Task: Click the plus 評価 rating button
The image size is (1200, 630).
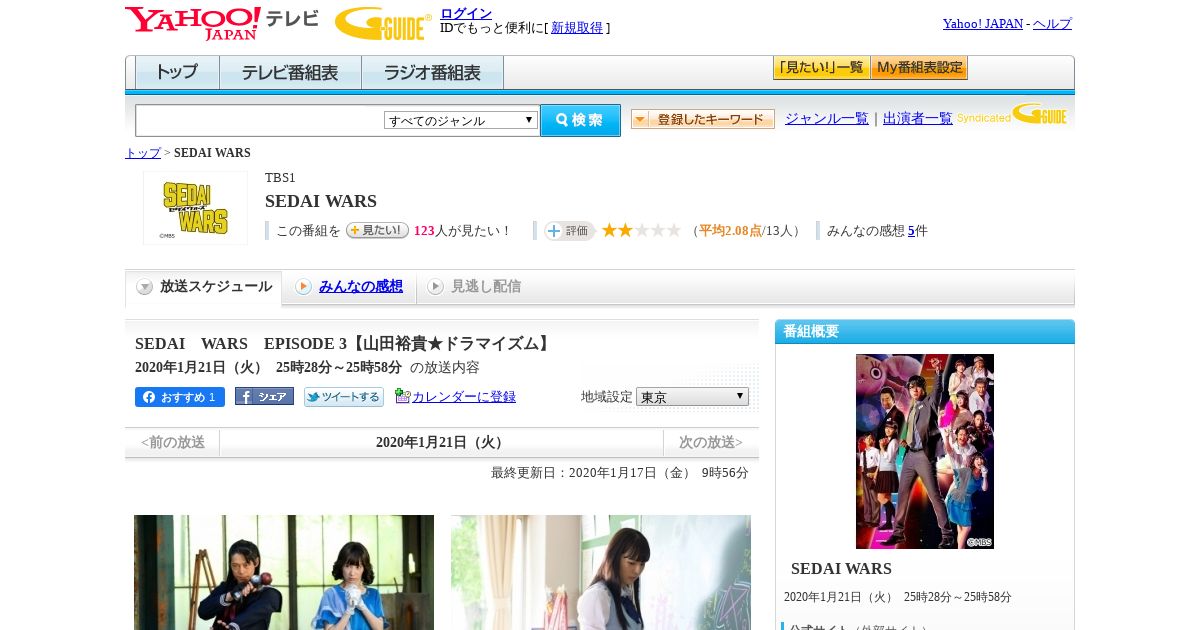Action: [569, 231]
